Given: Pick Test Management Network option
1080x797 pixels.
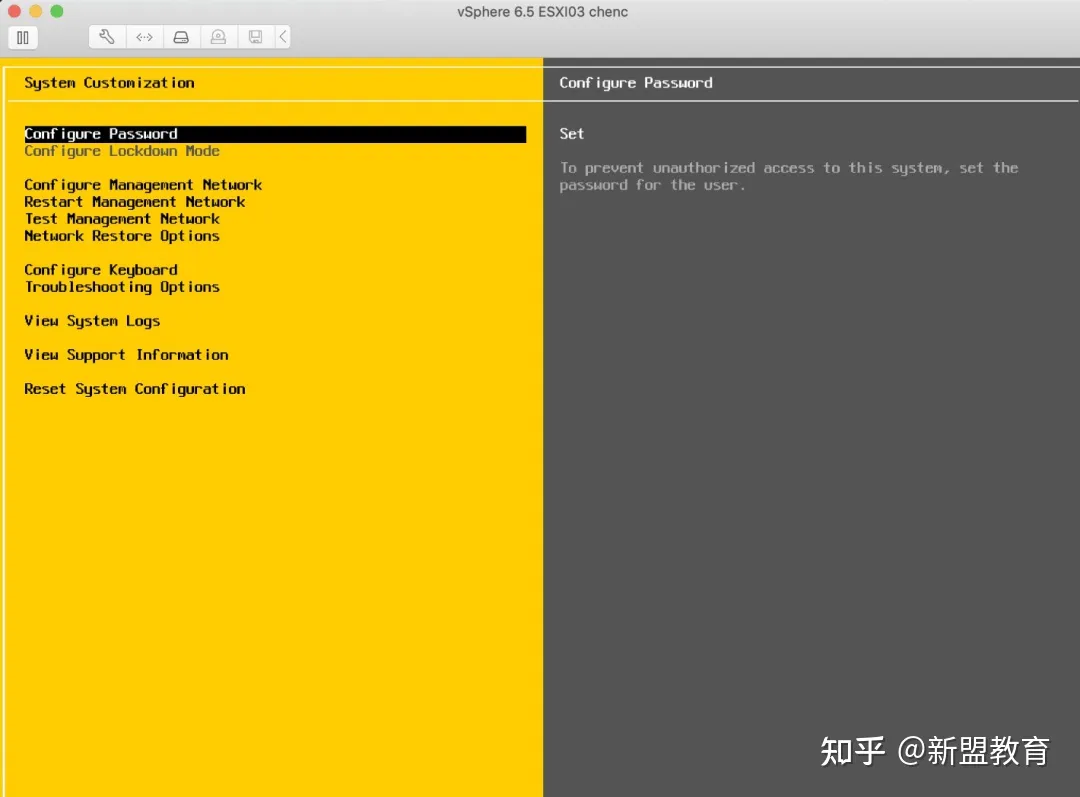Looking at the screenshot, I should click(x=122, y=219).
